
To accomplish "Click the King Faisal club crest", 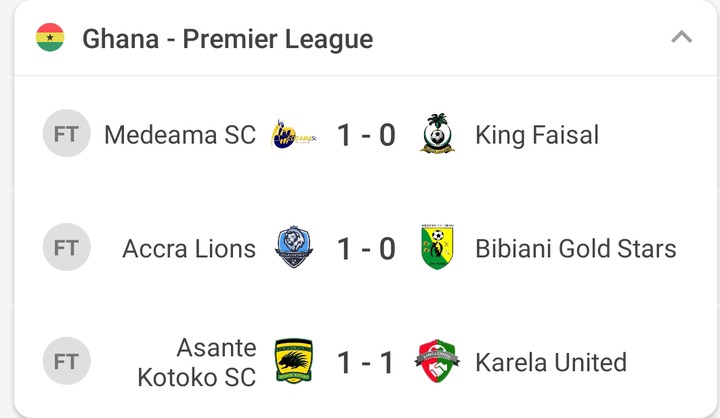I will click(x=437, y=134).
